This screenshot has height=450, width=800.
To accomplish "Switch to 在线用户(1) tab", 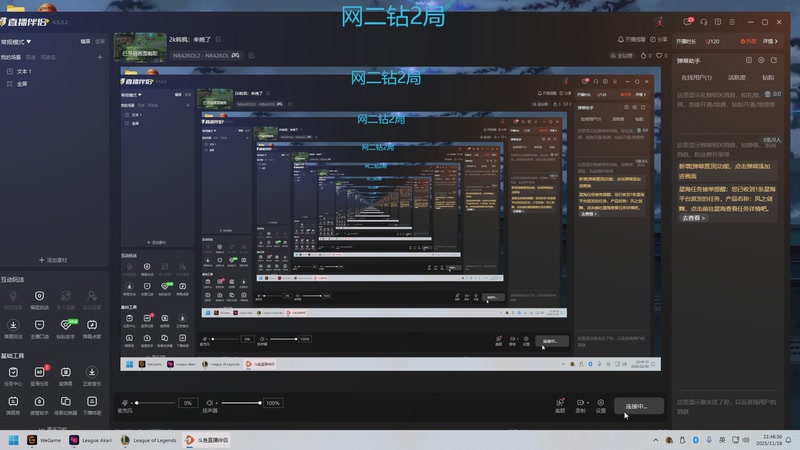I will (x=696, y=78).
